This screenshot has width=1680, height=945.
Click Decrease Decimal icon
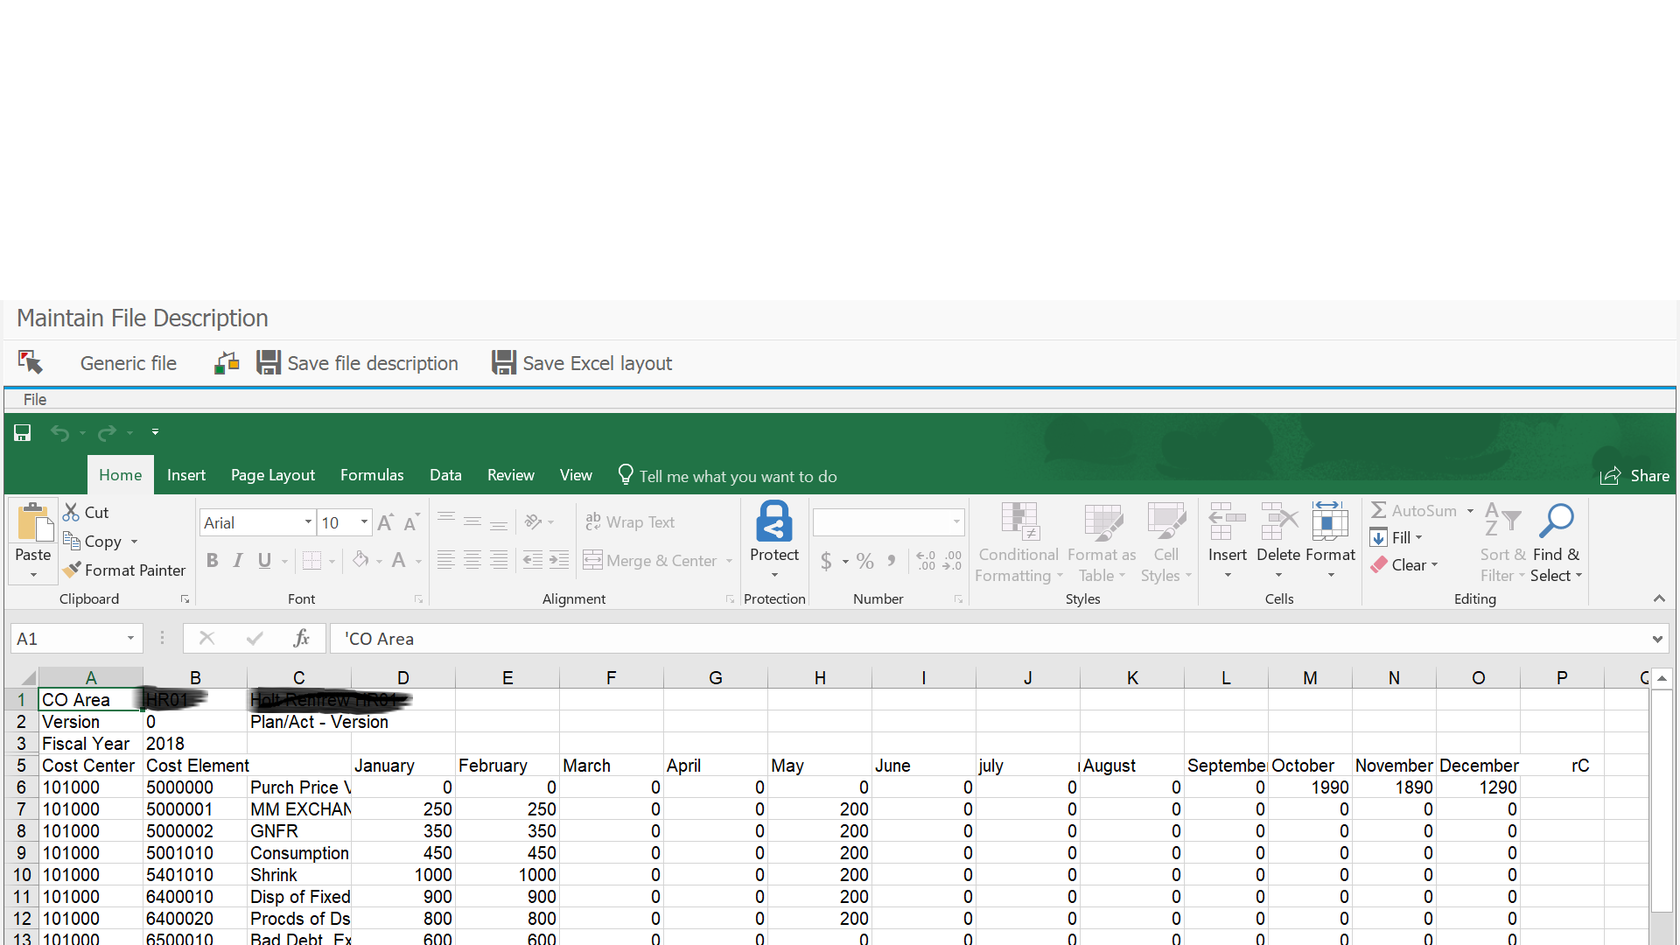953,561
